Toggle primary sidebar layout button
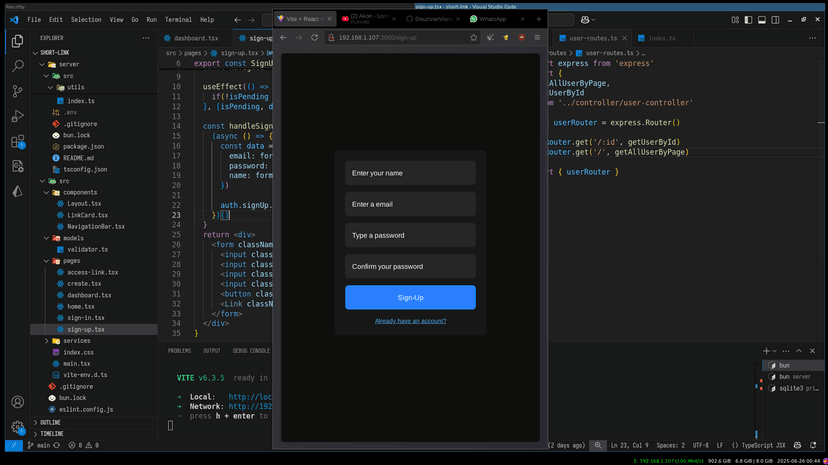828x465 pixels. click(748, 20)
